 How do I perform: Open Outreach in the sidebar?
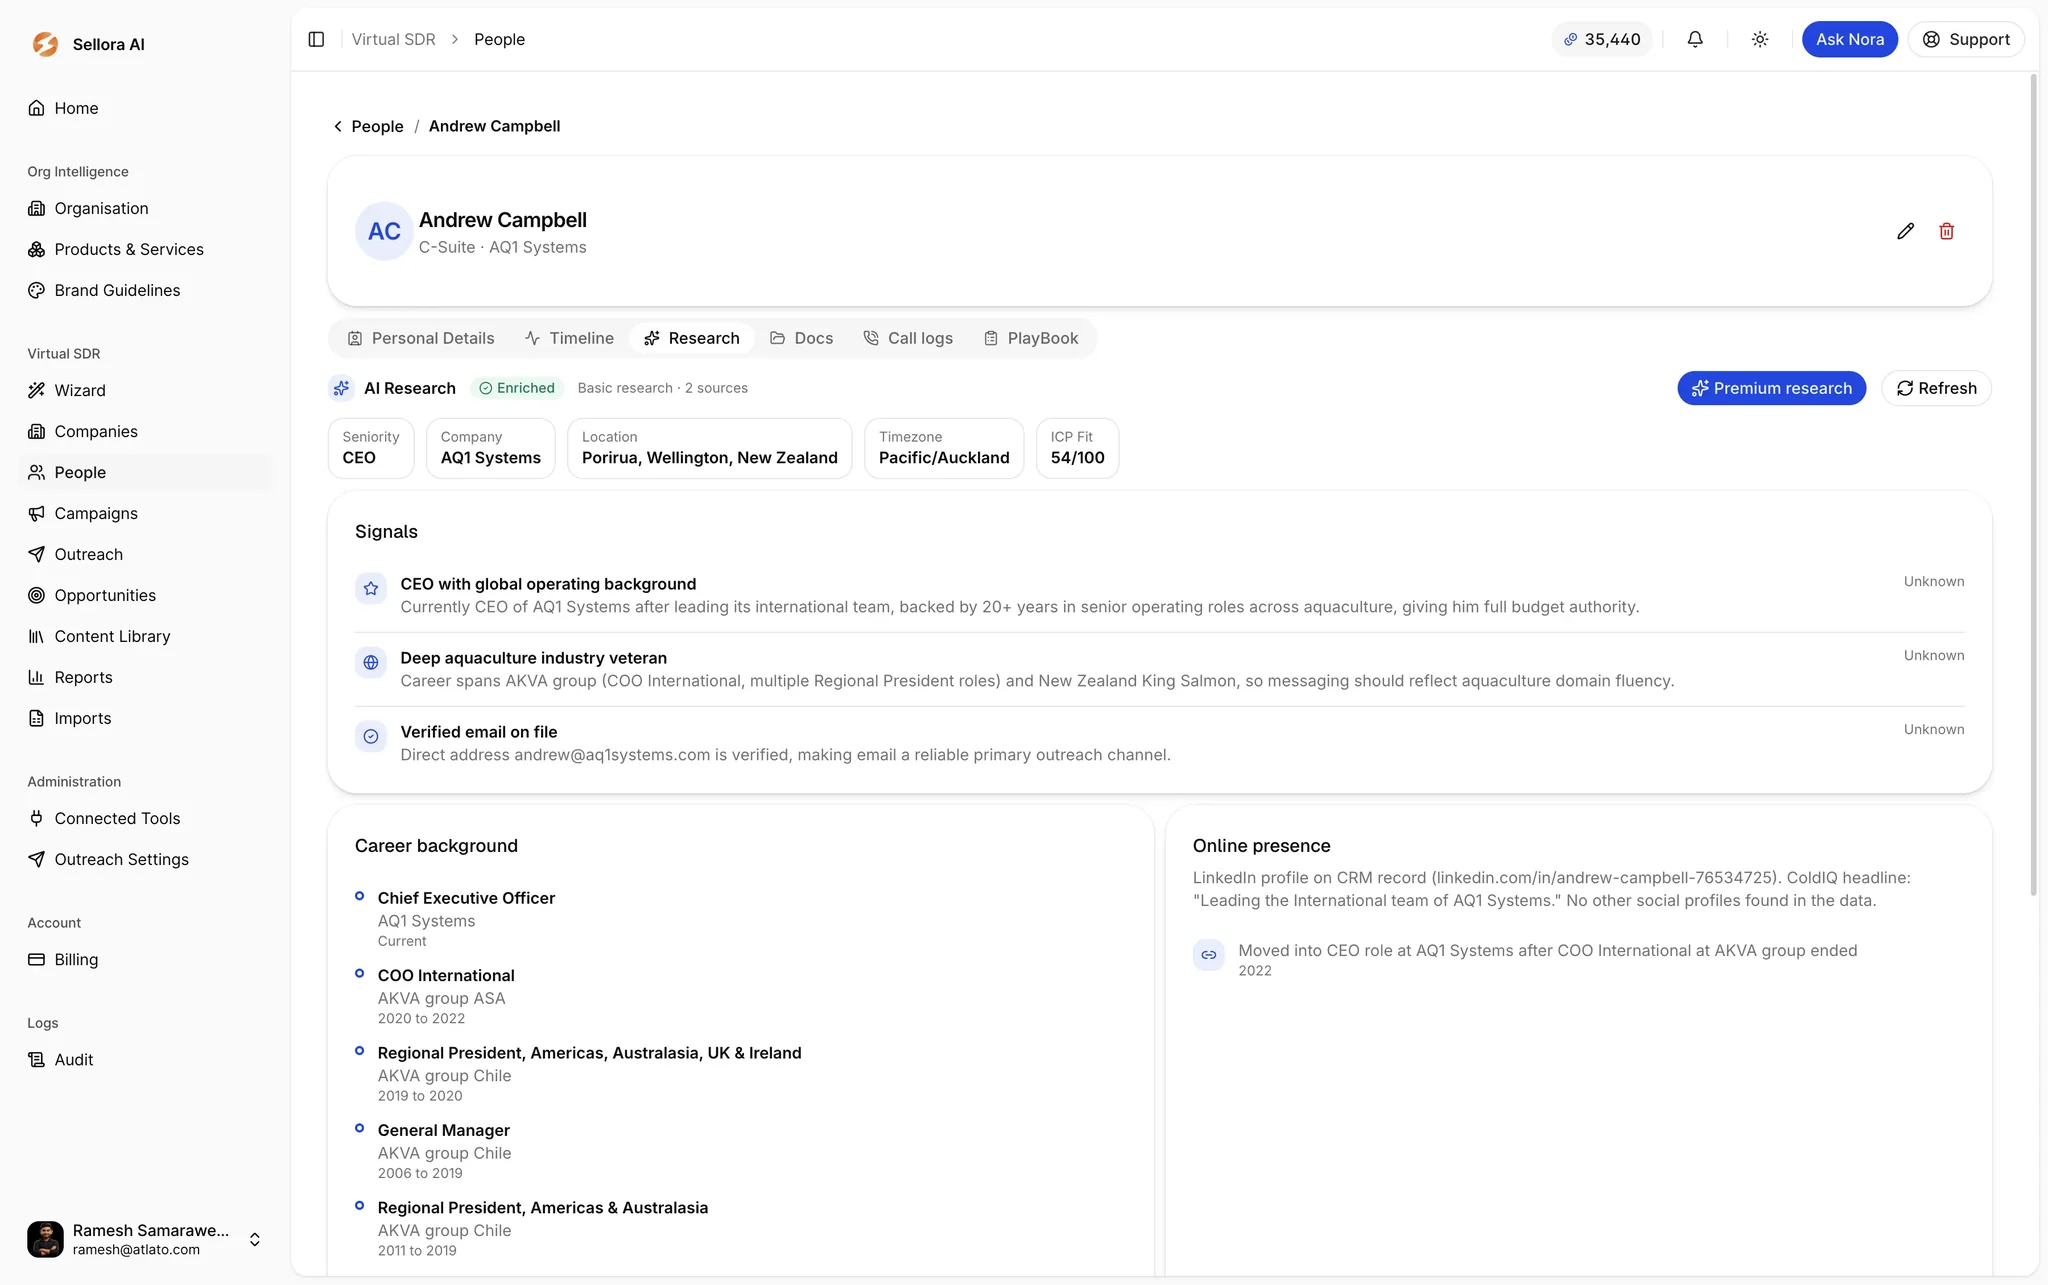pyautogui.click(x=145, y=554)
